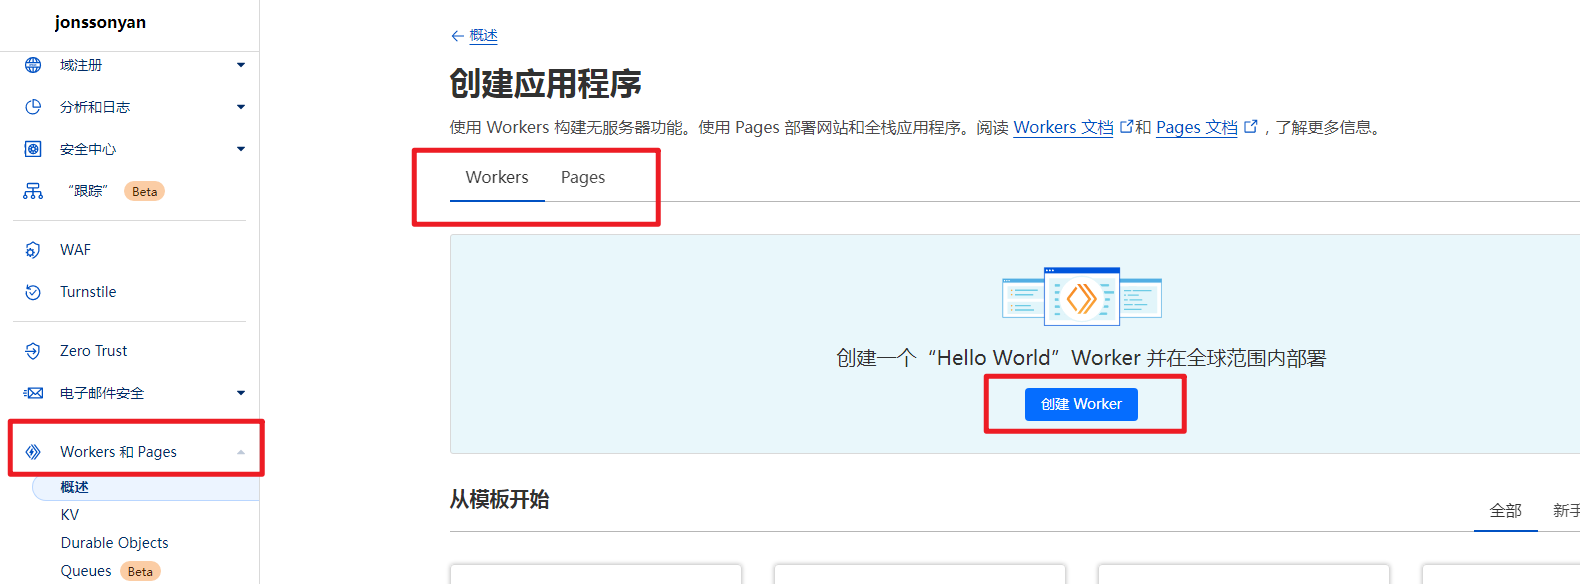Click the 电子邮件安全 envelope icon
1580x584 pixels.
(x=33, y=393)
